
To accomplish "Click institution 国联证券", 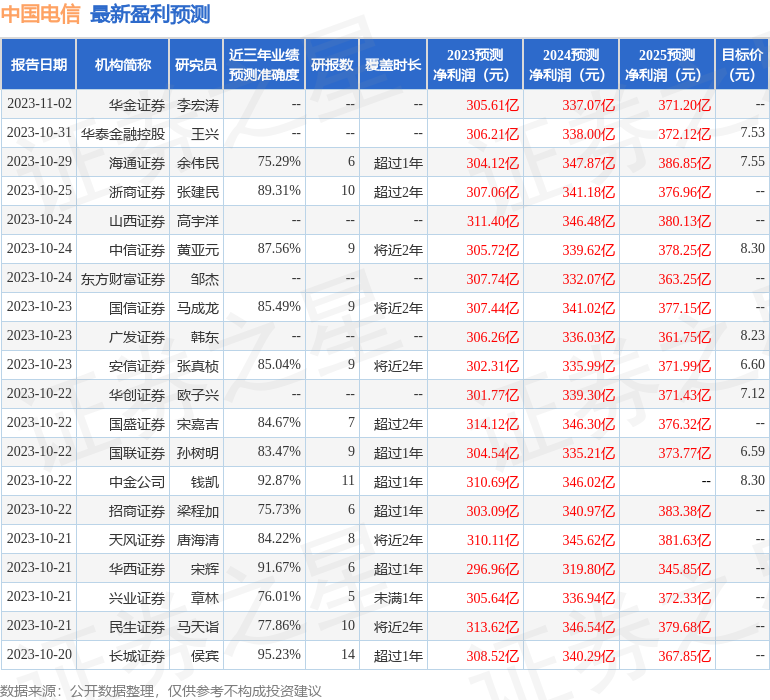I will click(x=137, y=453).
